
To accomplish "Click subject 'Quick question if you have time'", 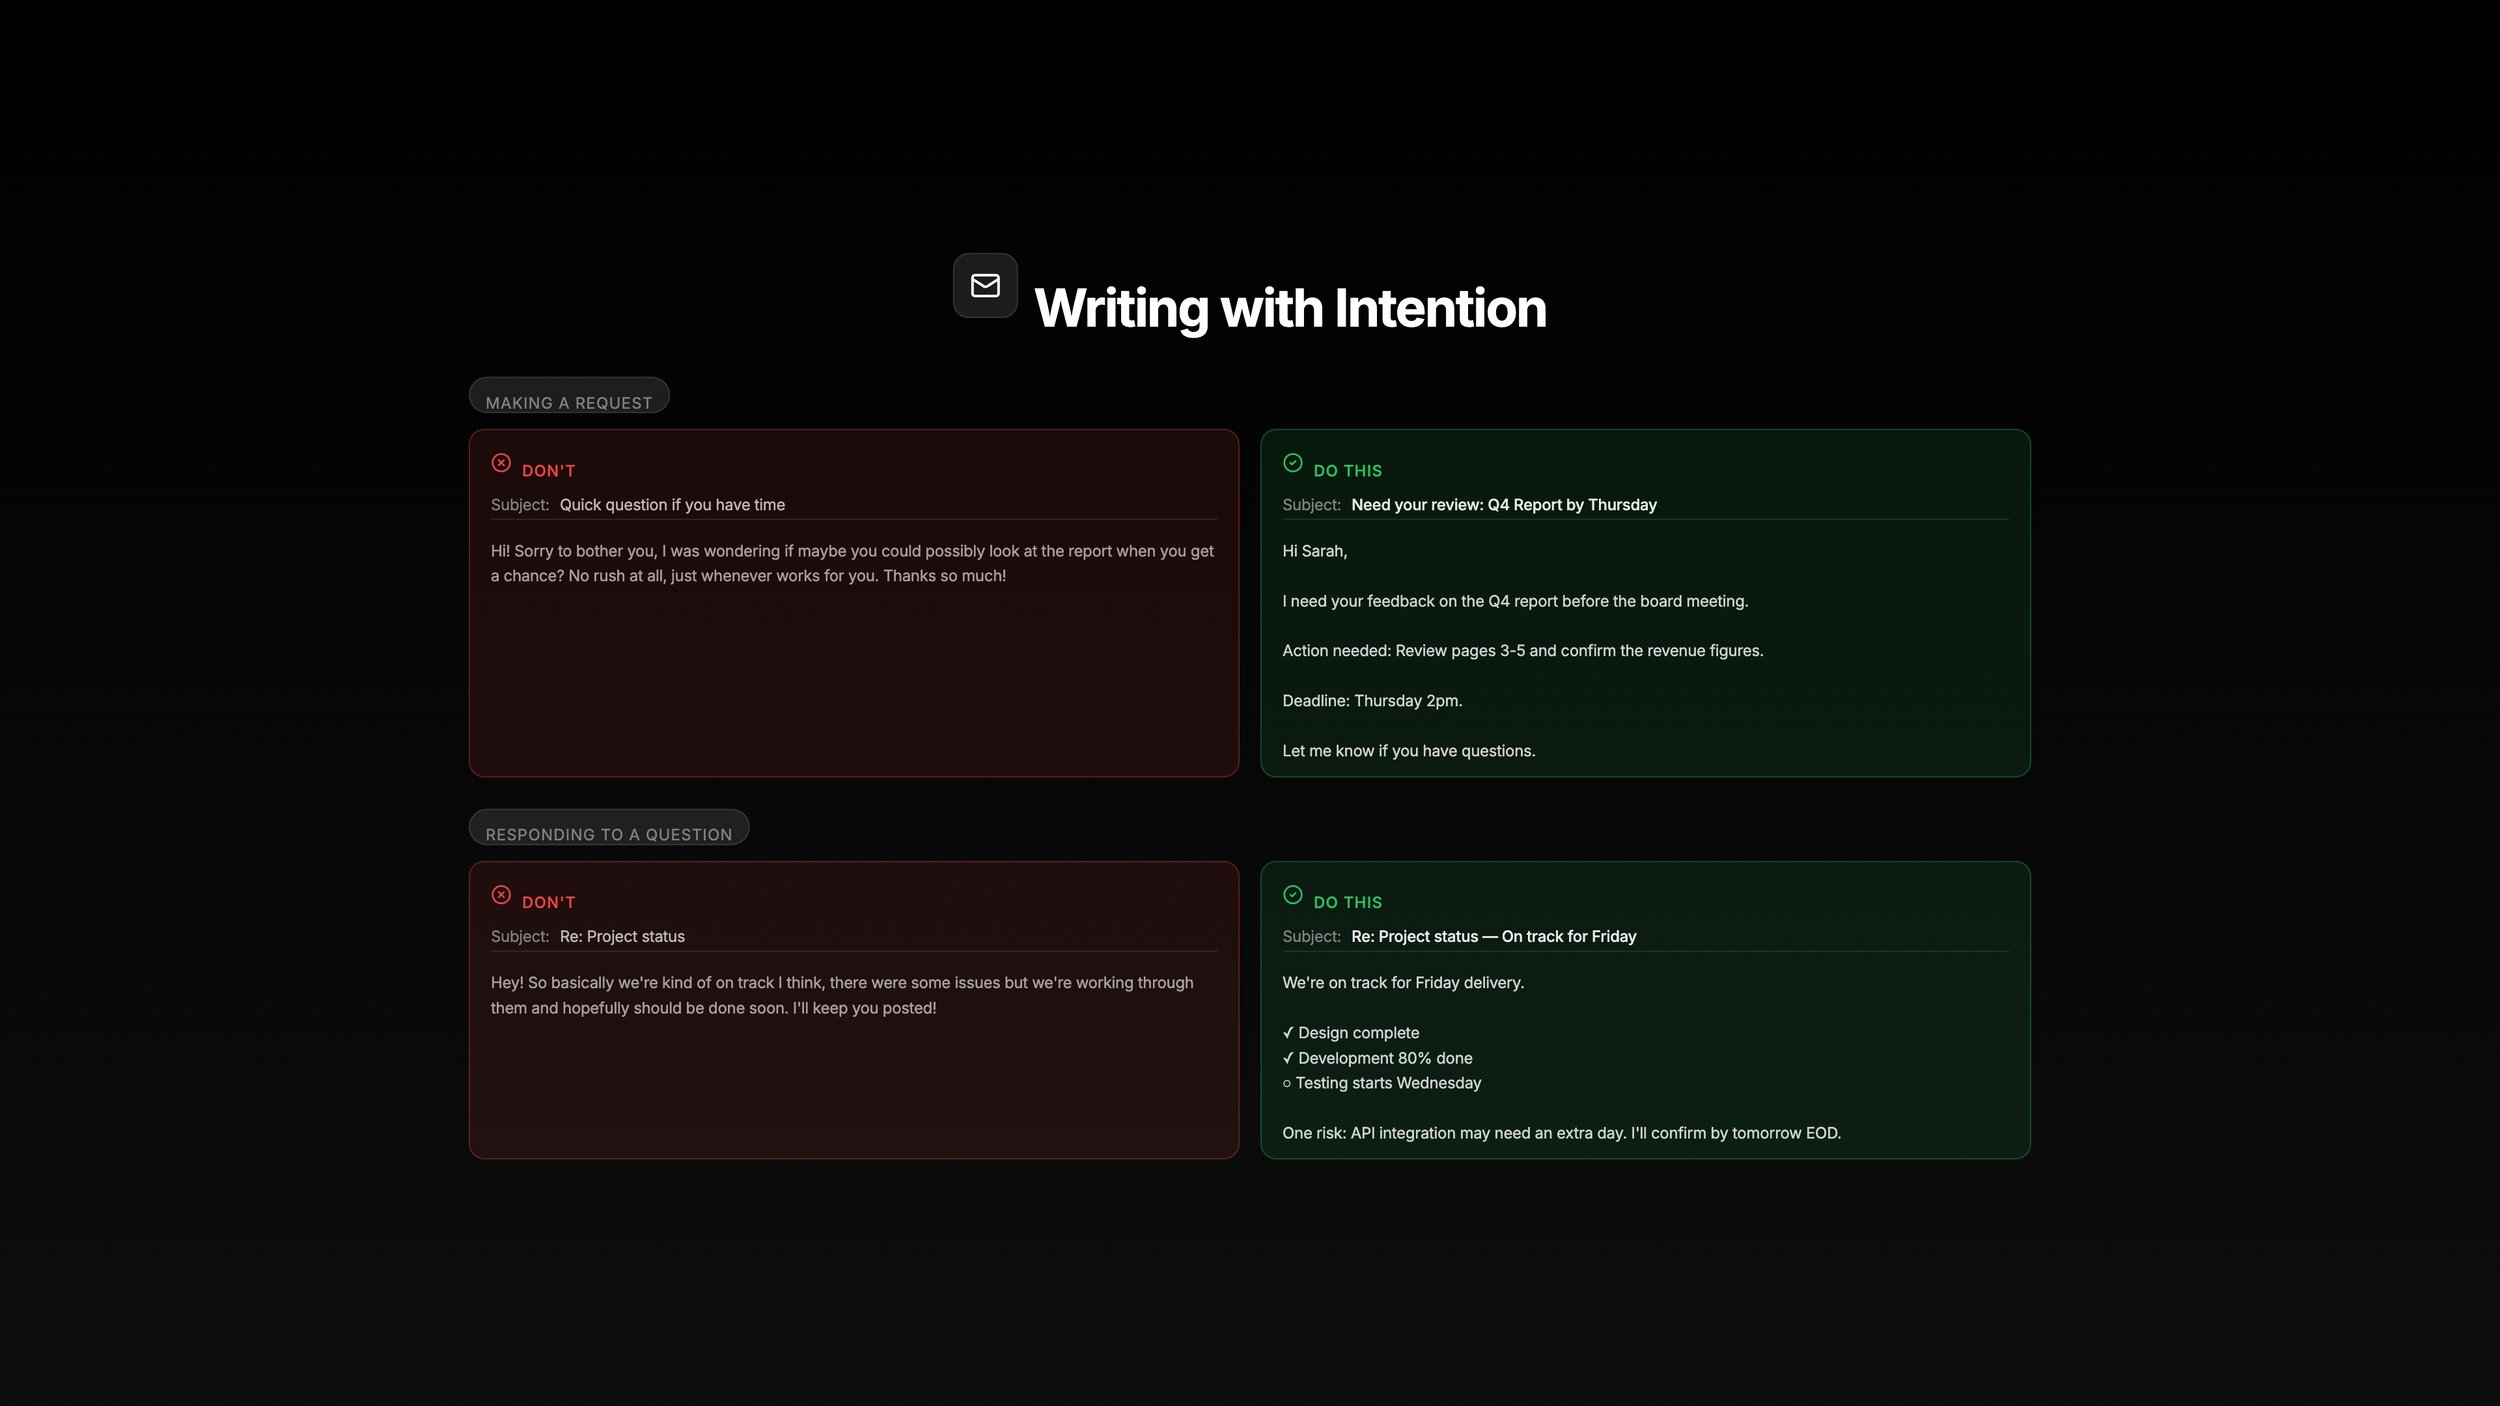I will pyautogui.click(x=672, y=505).
